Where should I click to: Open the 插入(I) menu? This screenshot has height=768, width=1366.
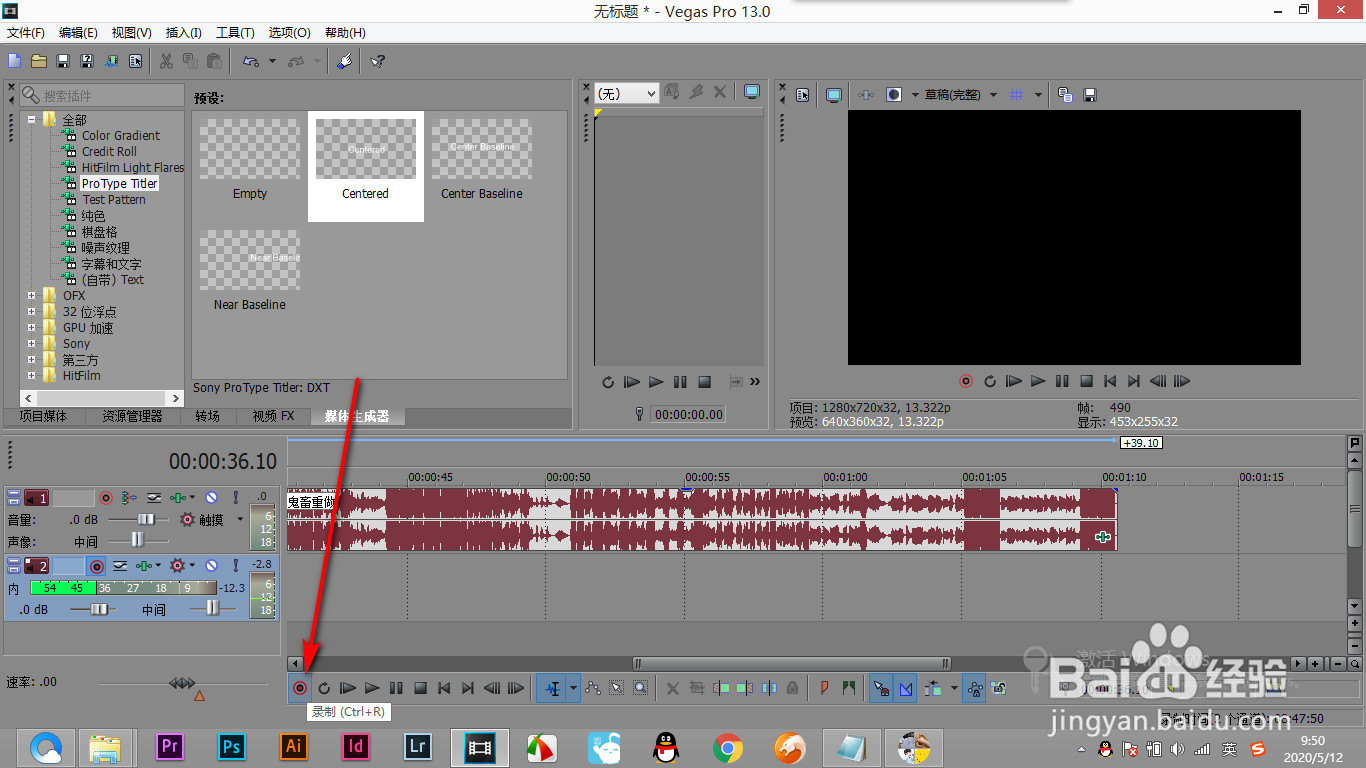tap(183, 33)
